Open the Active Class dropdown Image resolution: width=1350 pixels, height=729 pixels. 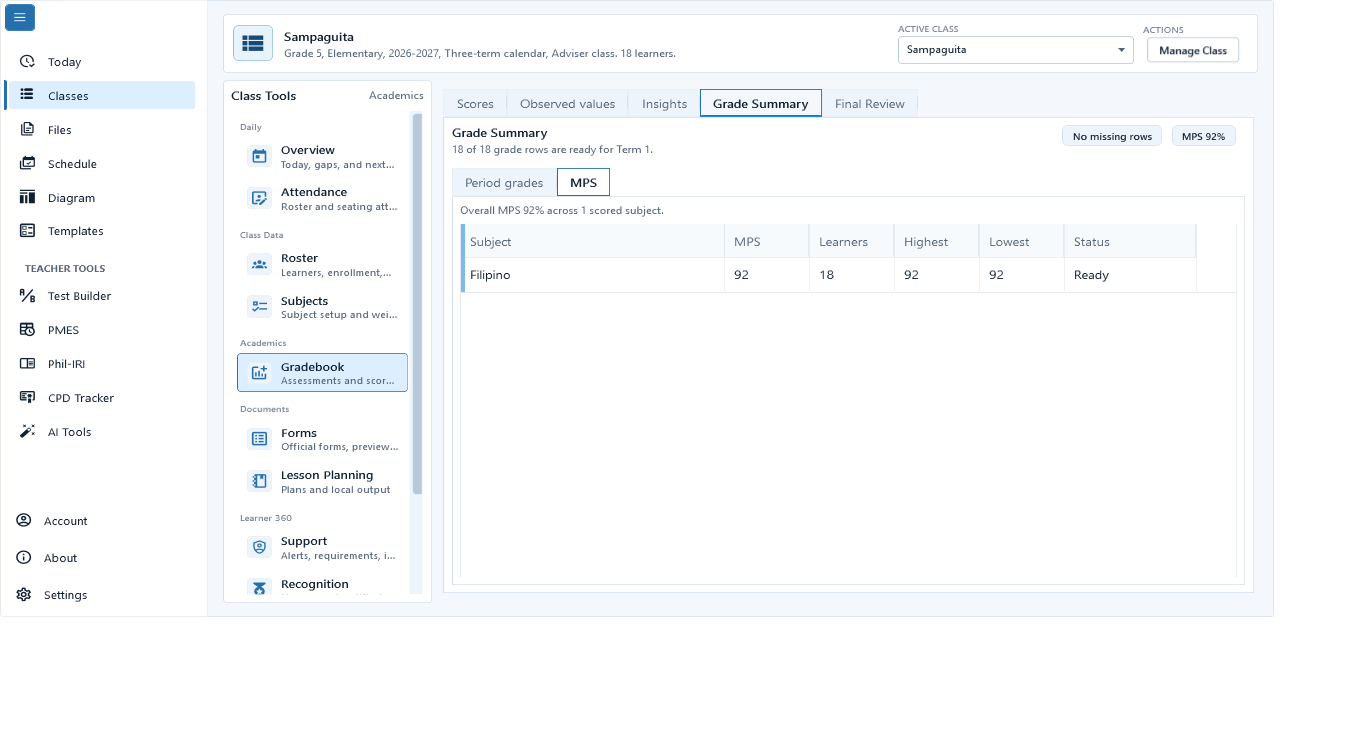click(1015, 49)
